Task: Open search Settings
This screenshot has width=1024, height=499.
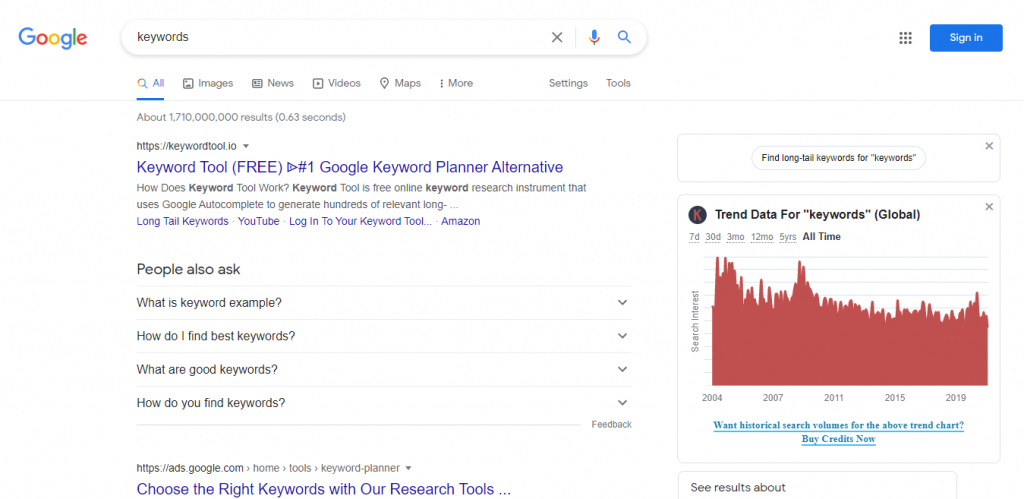Action: point(568,84)
